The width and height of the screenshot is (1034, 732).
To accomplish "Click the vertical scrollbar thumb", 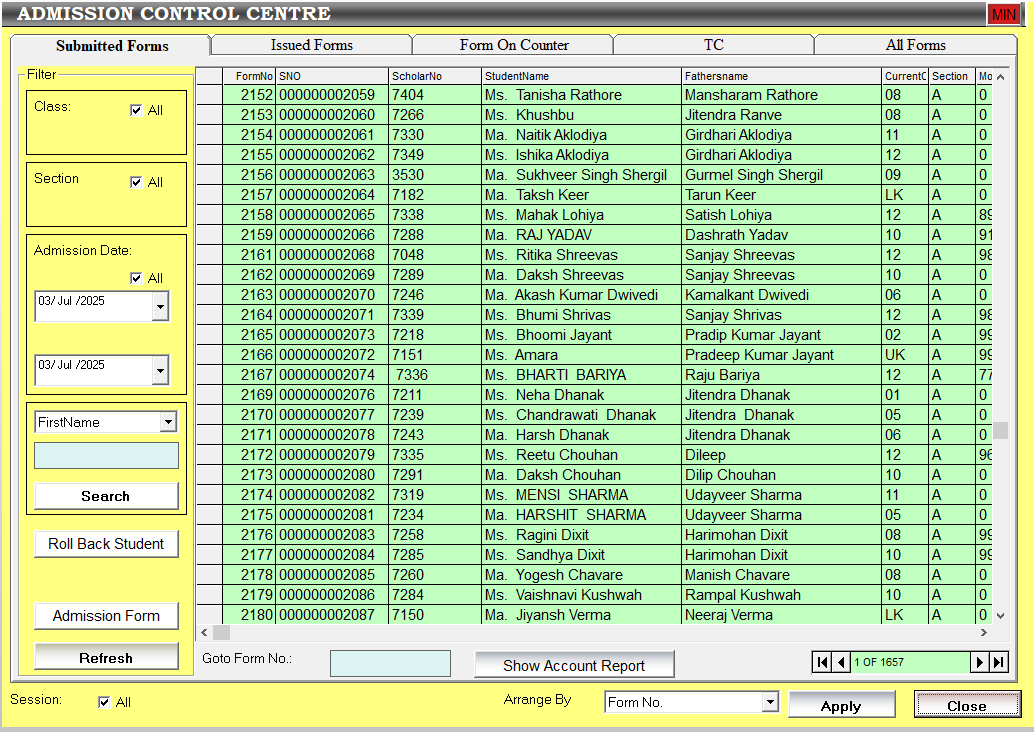I will [x=1000, y=430].
